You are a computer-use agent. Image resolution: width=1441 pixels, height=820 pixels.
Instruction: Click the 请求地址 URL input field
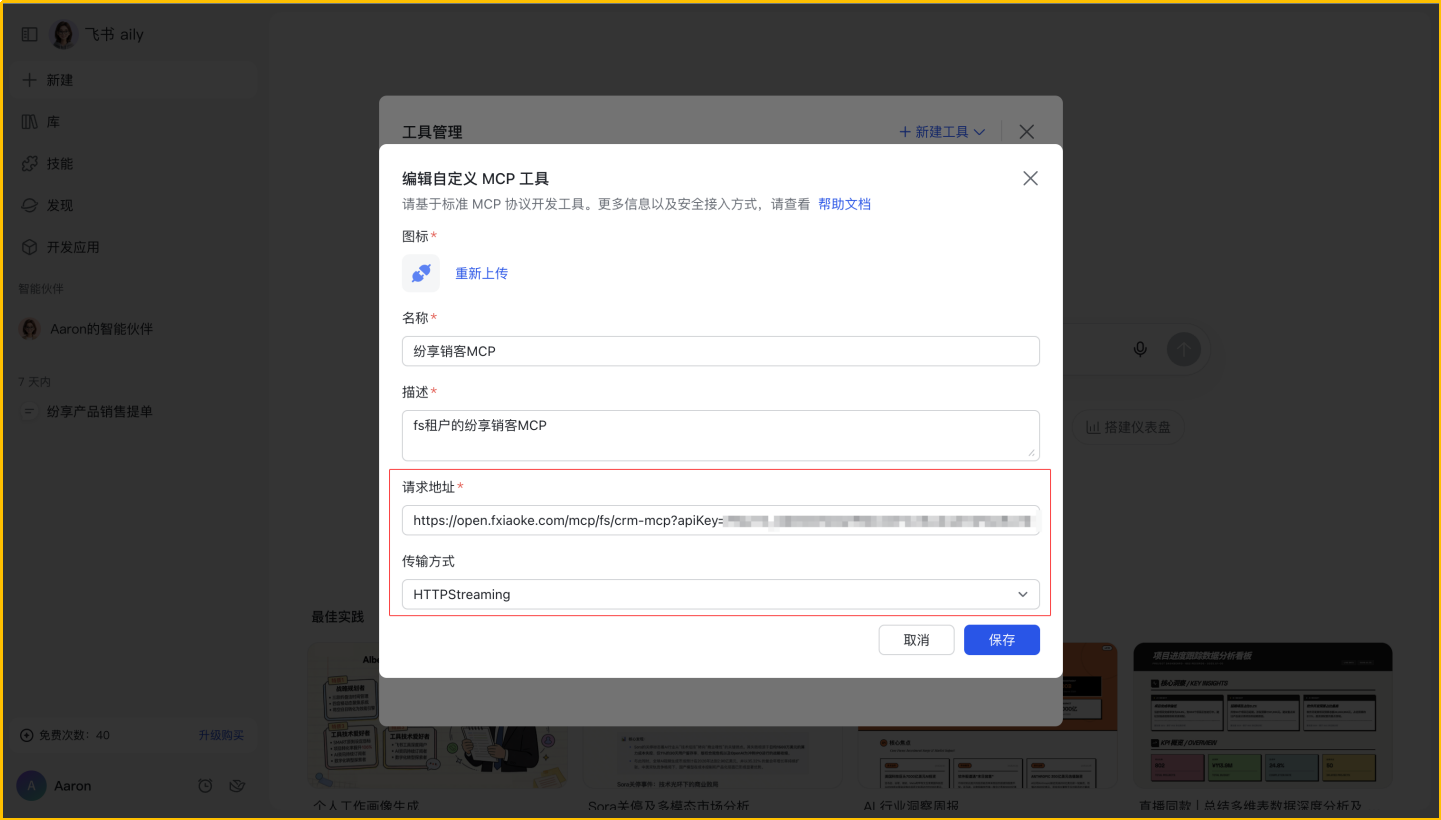click(x=721, y=520)
